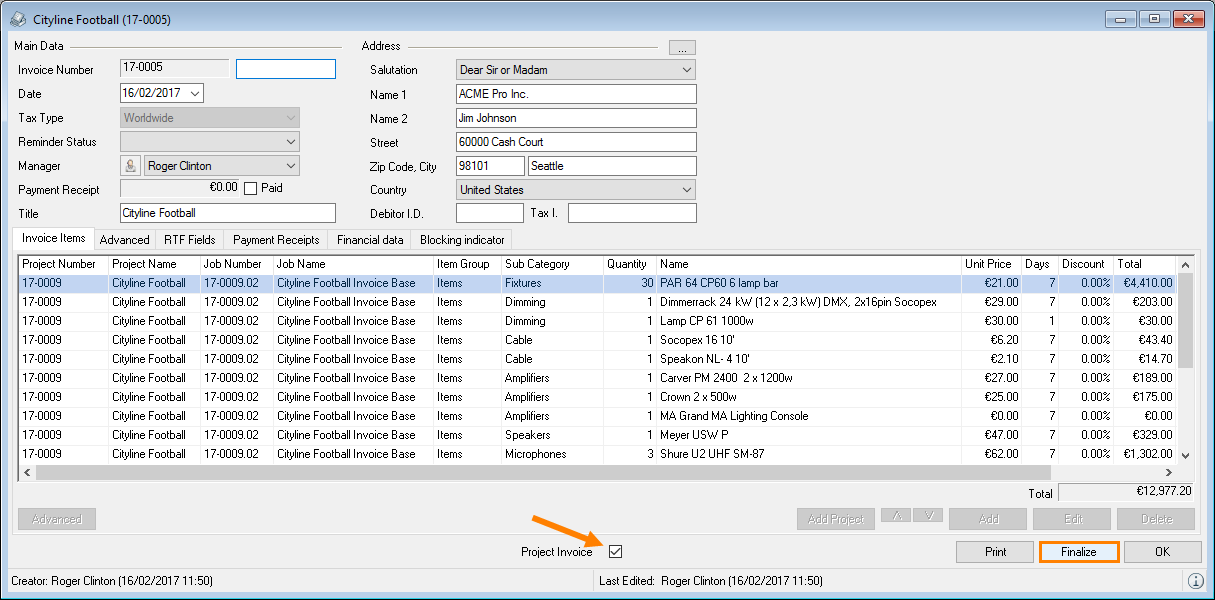Expand the Reminder Status dropdown
Screen dimensions: 1215x600
tap(290, 142)
